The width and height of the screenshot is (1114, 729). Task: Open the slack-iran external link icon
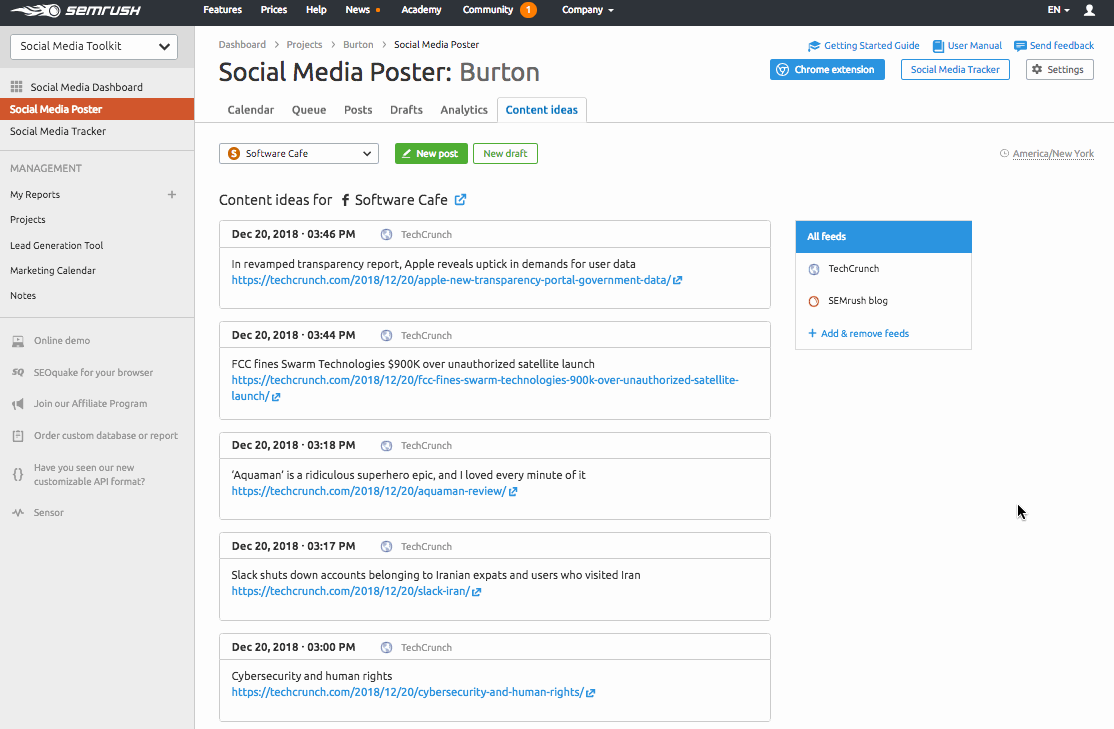pyautogui.click(x=477, y=592)
